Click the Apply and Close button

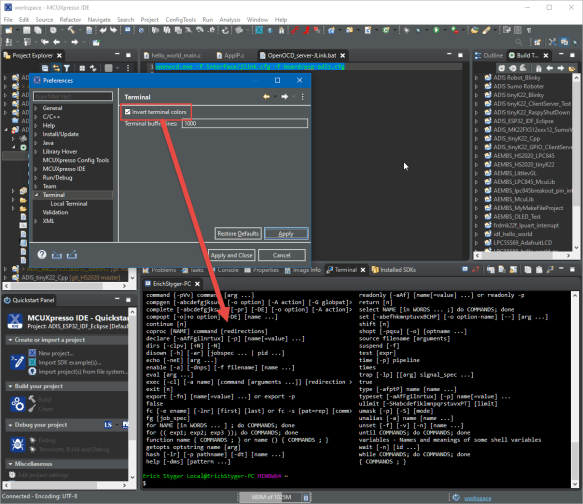pos(231,255)
